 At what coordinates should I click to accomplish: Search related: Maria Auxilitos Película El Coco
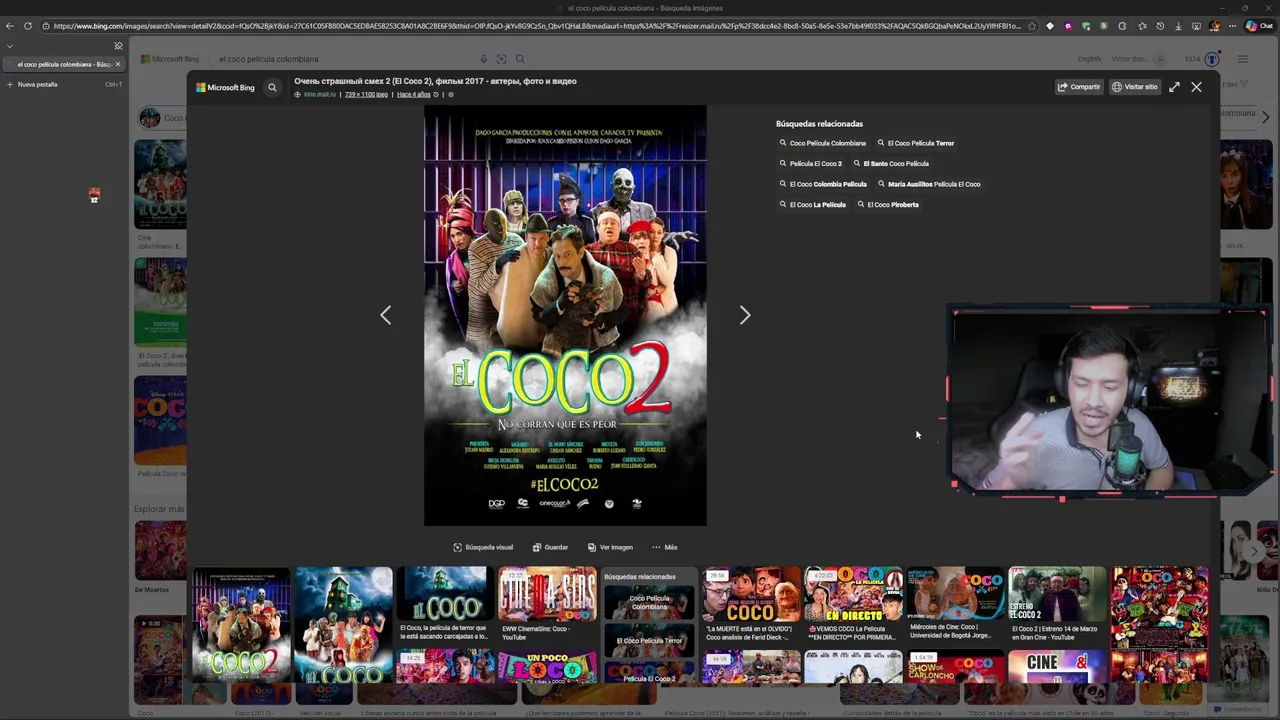coord(929,184)
